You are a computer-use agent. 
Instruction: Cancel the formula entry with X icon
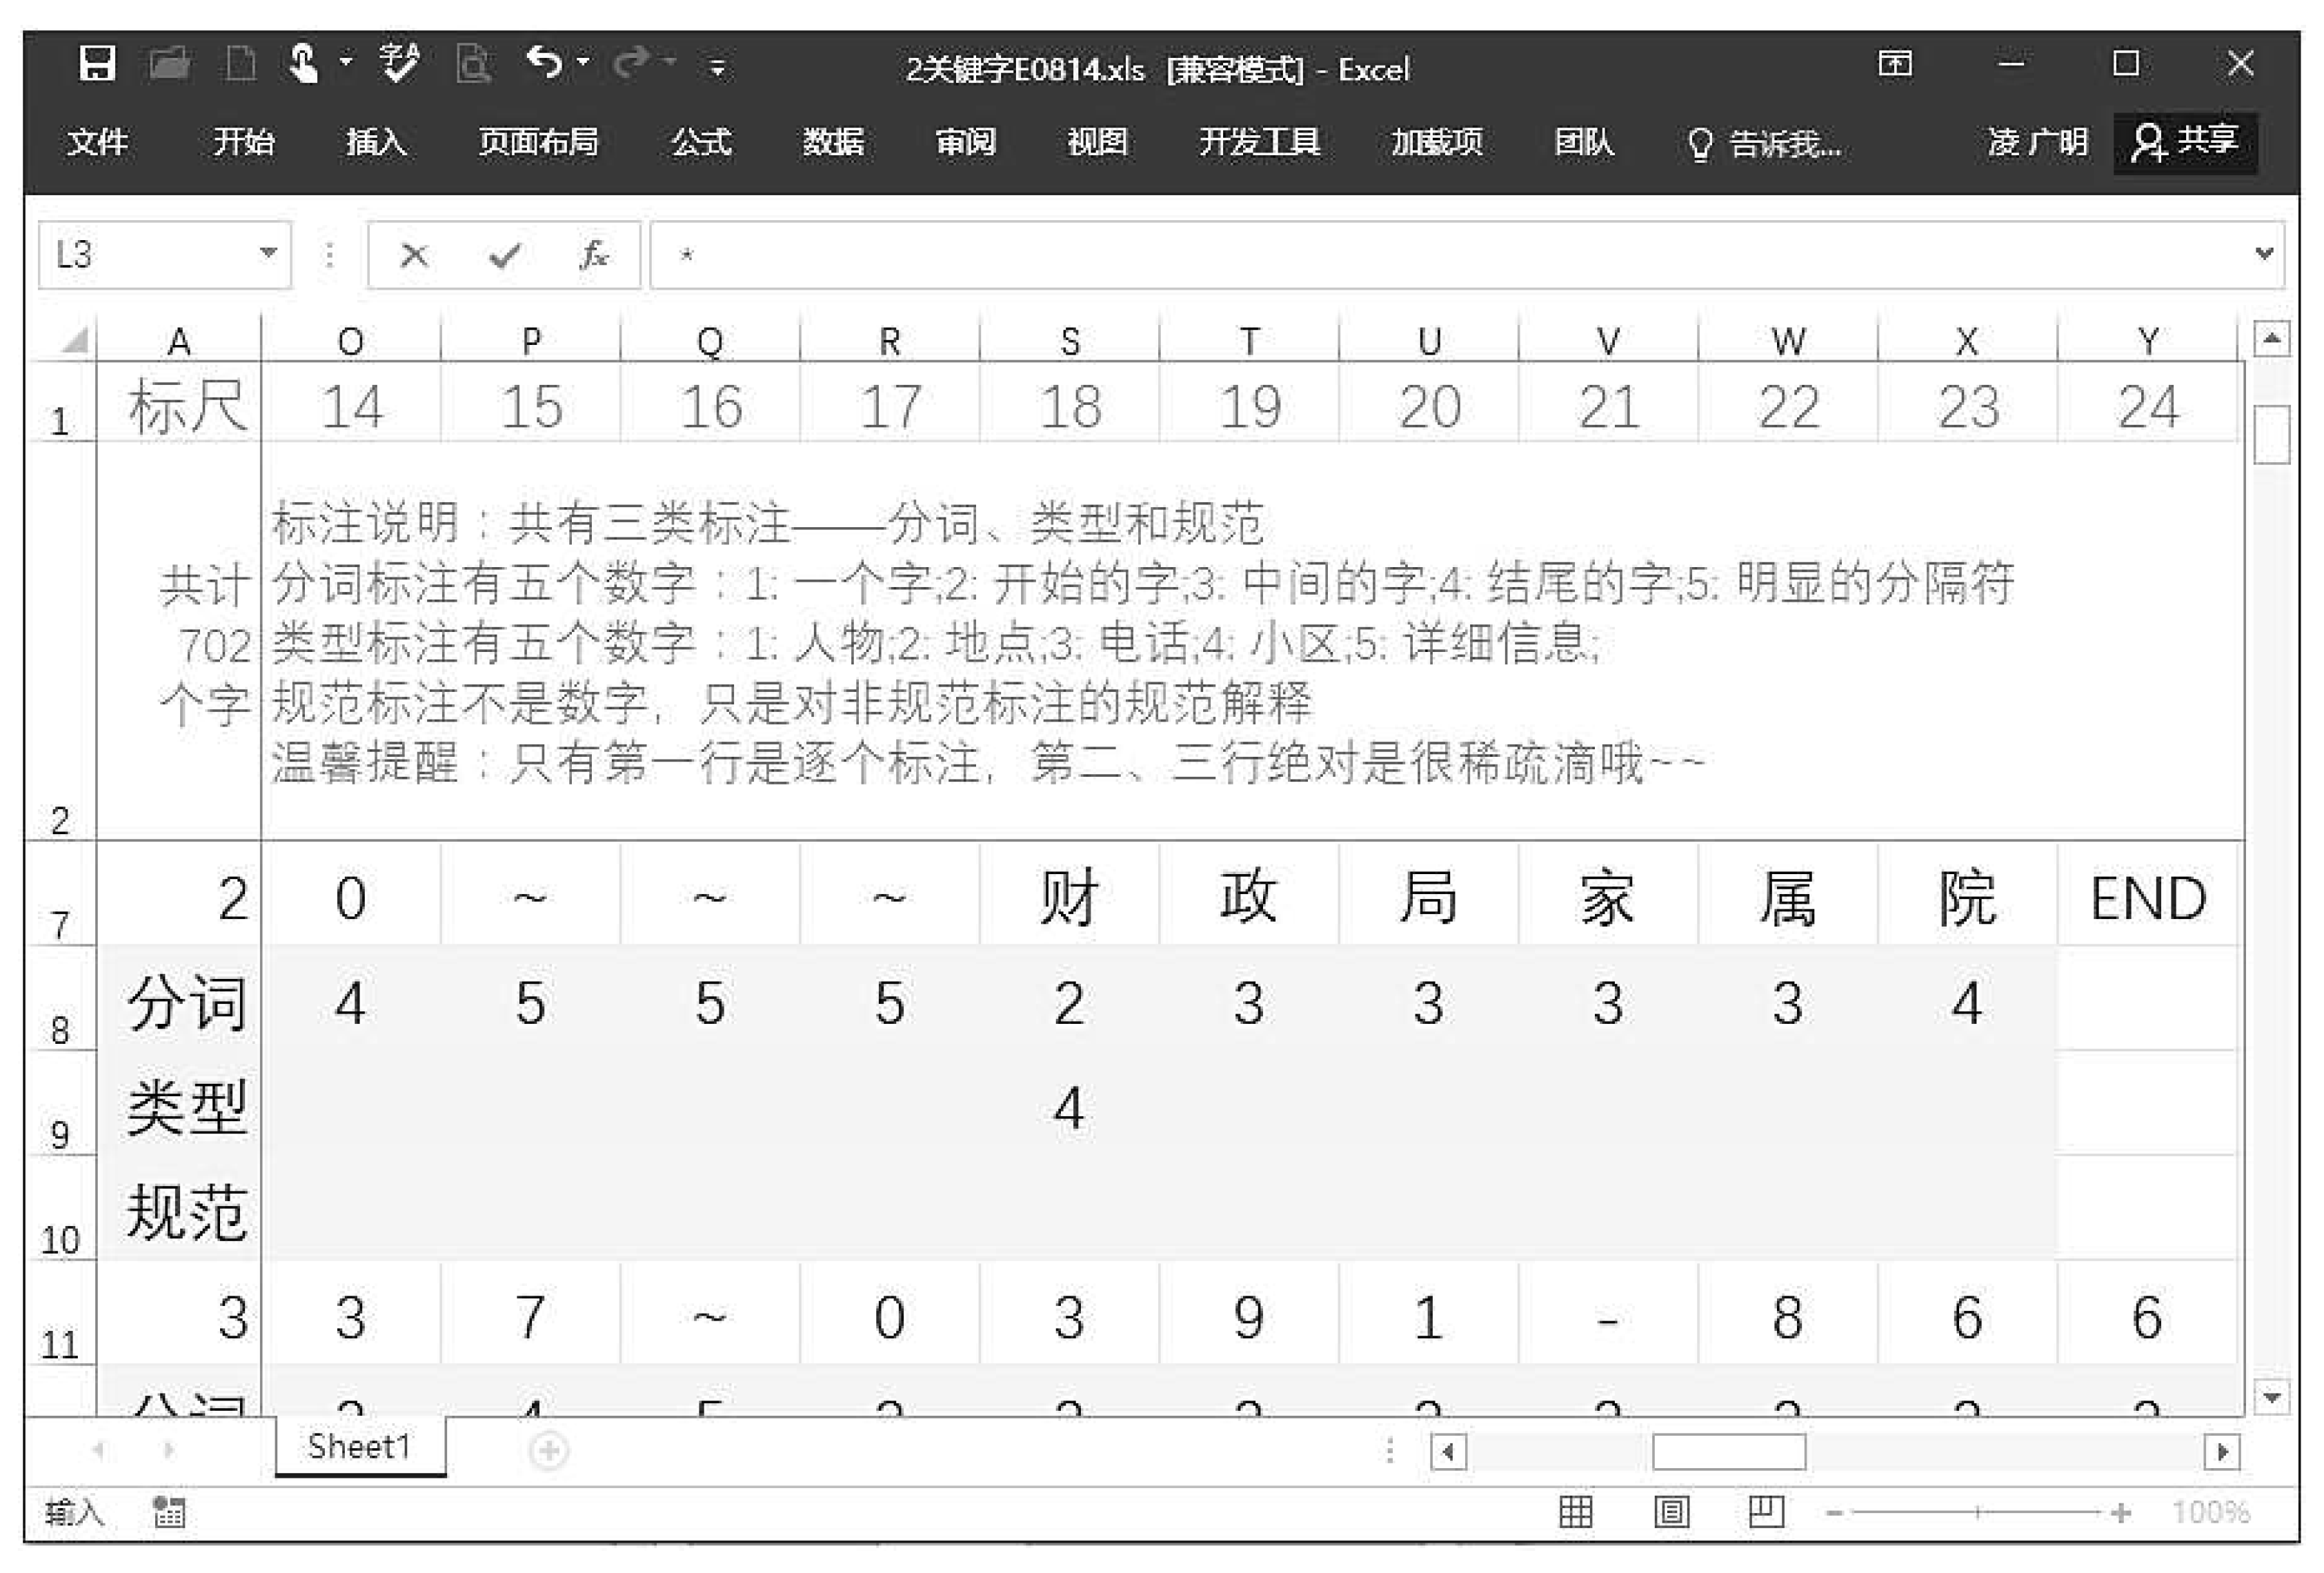(413, 256)
